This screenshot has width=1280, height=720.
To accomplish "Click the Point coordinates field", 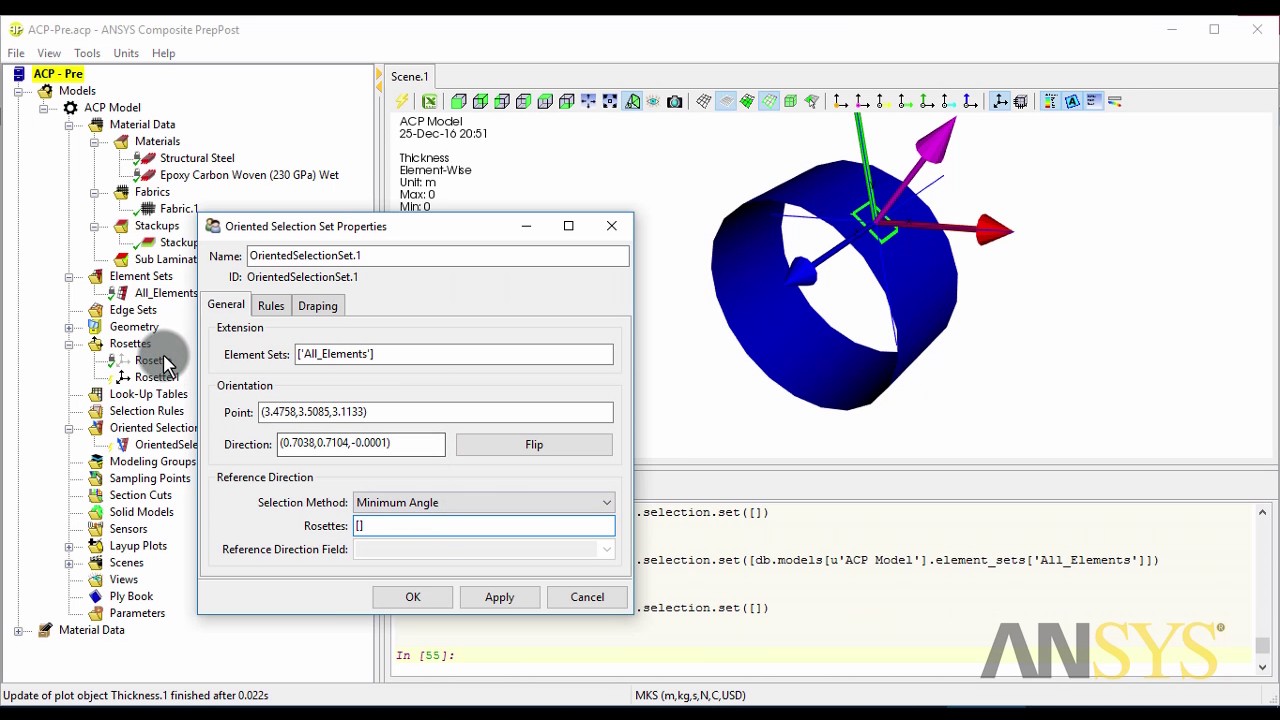I will (436, 412).
